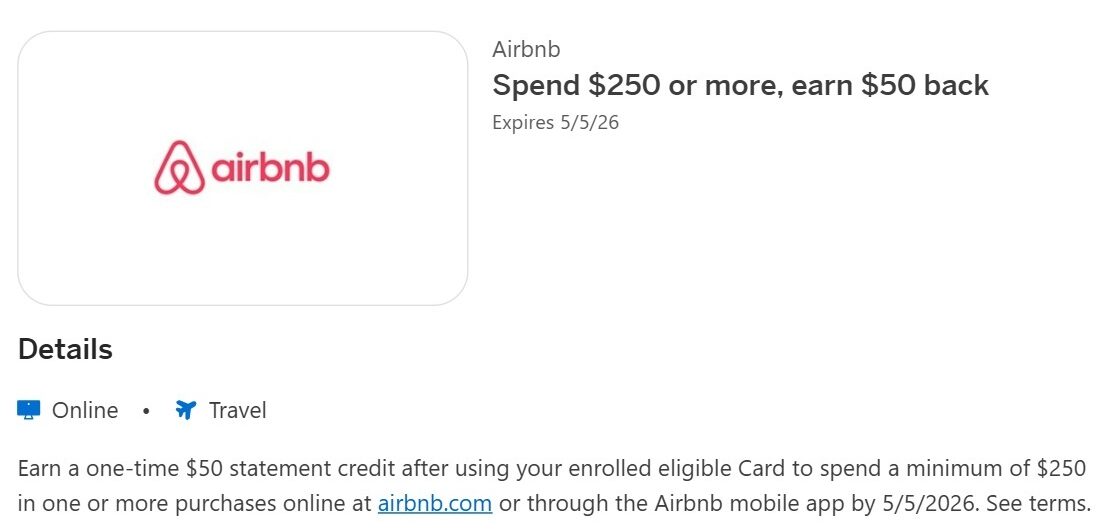This screenshot has height=532, width=1103.
Task: Click the bullet separator between Online and Travel
Action: coord(146,410)
